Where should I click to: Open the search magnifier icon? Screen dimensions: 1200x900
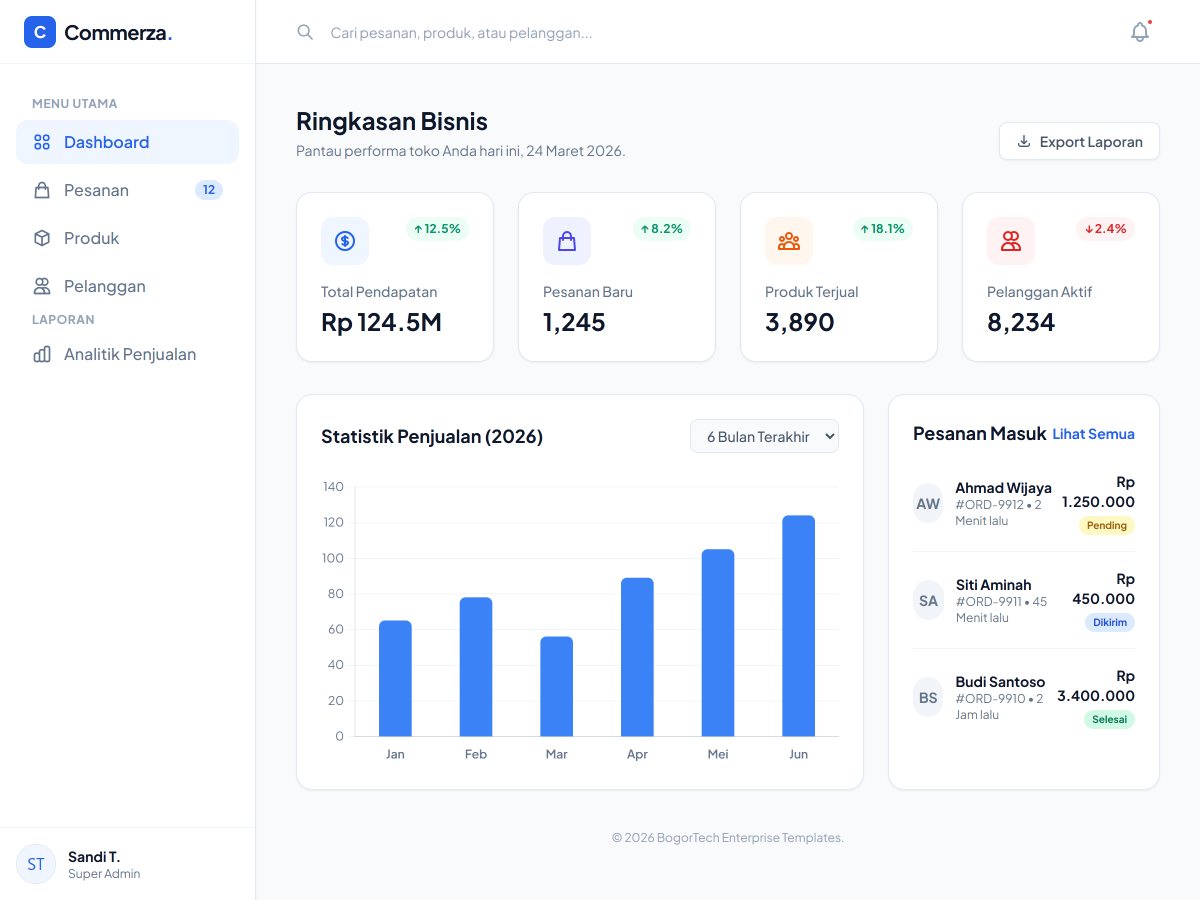tap(305, 32)
